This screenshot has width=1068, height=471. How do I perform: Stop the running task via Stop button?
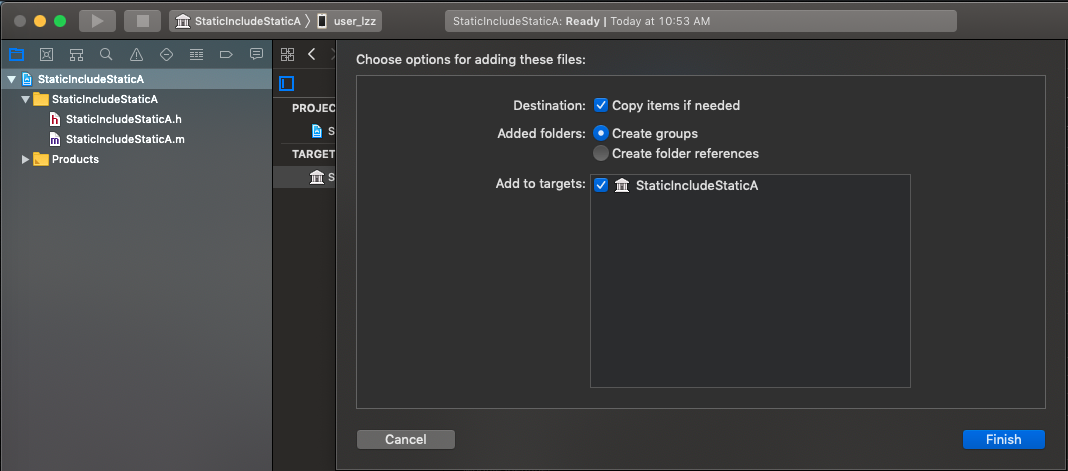pyautogui.click(x=142, y=21)
